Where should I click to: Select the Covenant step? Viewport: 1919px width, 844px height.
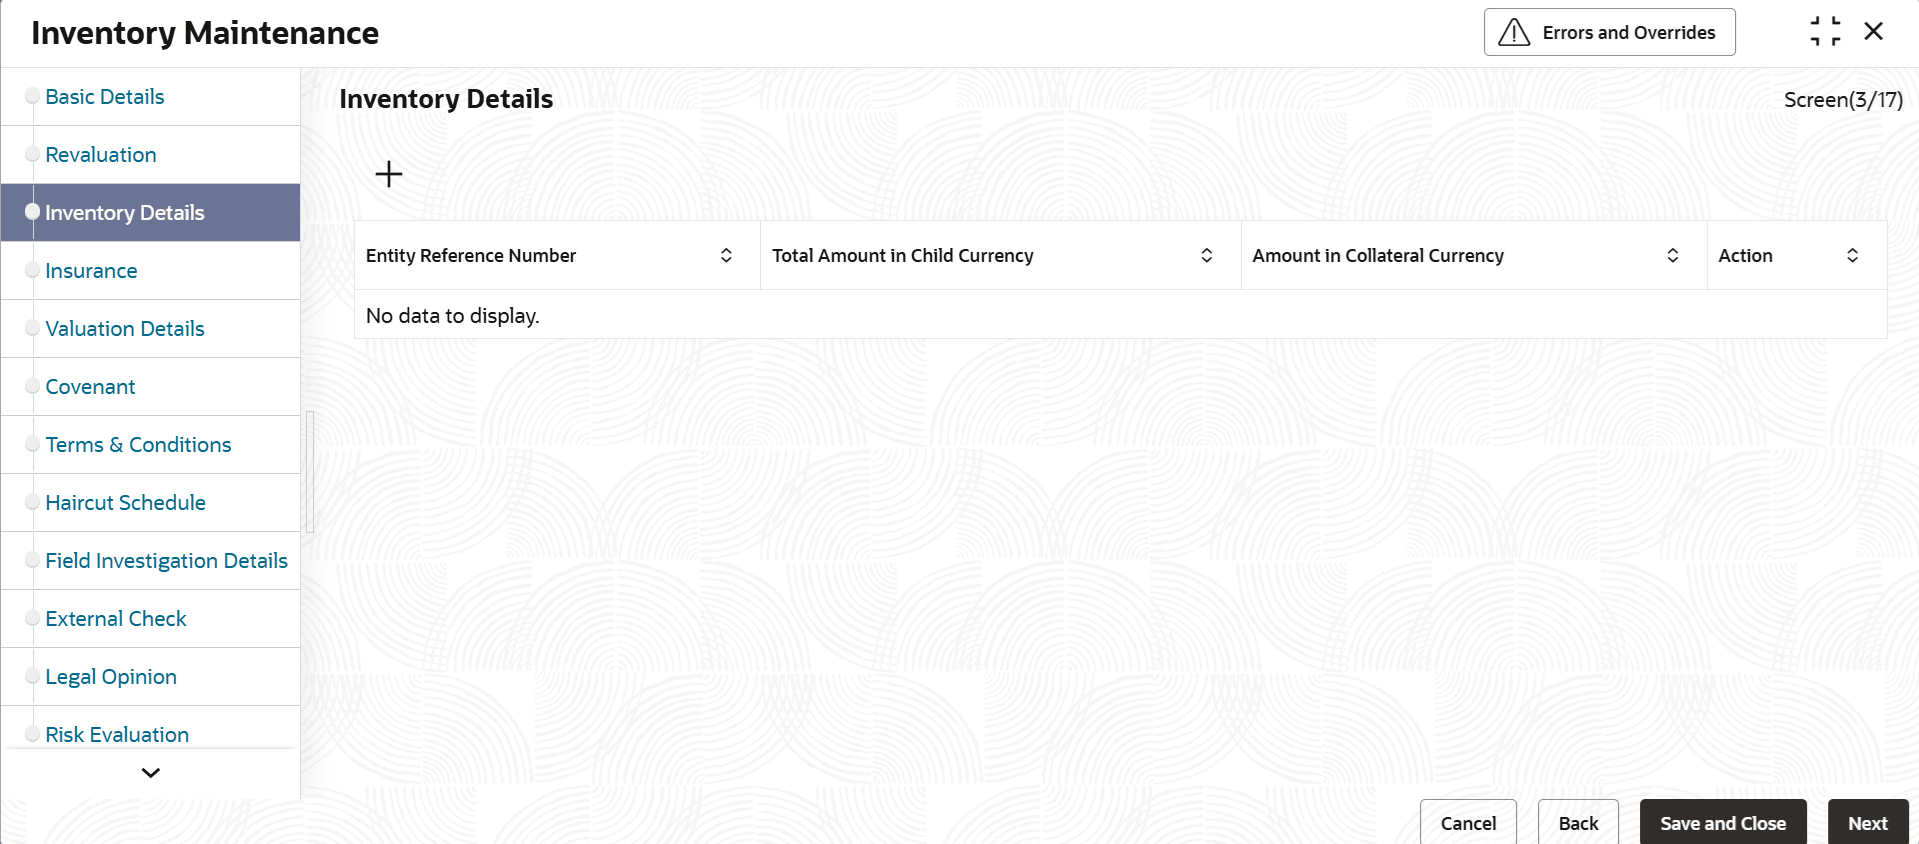coord(90,387)
